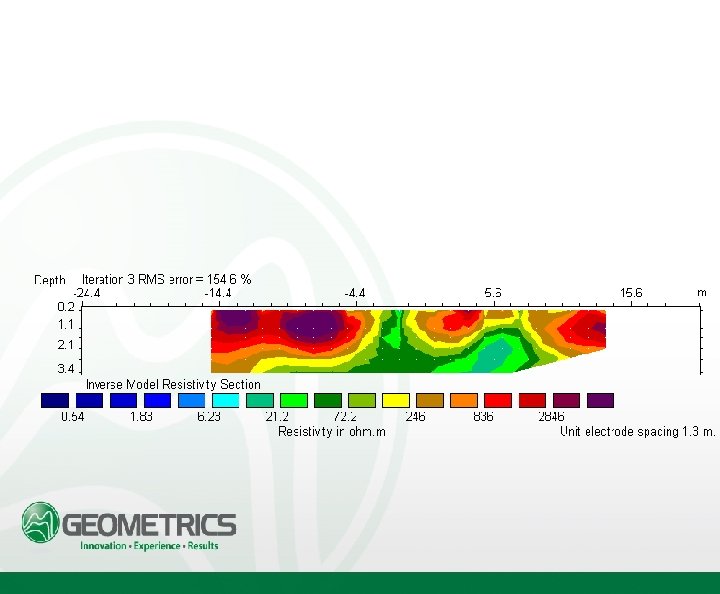This screenshot has width=720, height=594.
Task: Click the 246 legend value
Action: point(416,416)
